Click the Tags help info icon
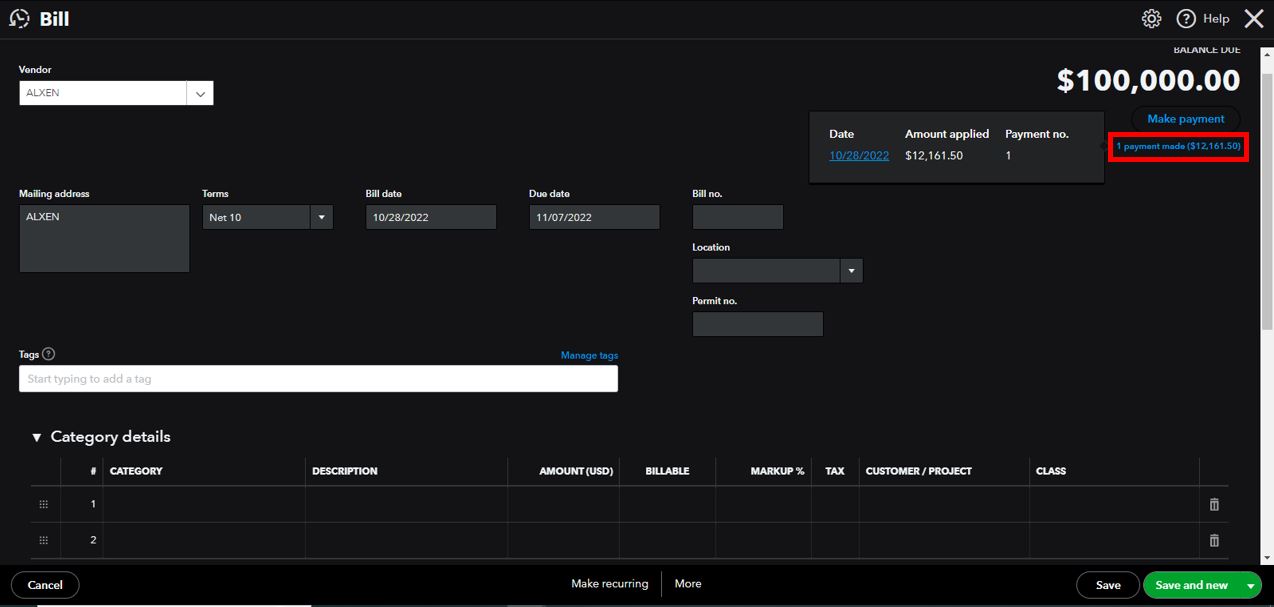This screenshot has width=1274, height=607. 49,354
